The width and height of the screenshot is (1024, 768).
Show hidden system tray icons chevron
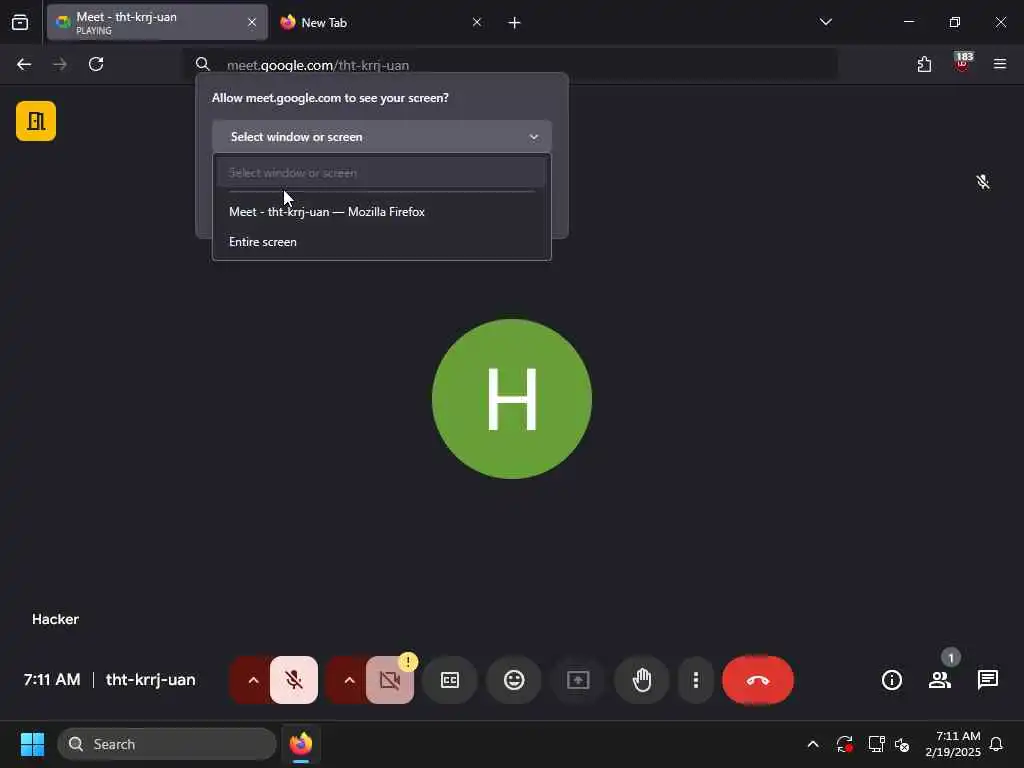tap(813, 744)
